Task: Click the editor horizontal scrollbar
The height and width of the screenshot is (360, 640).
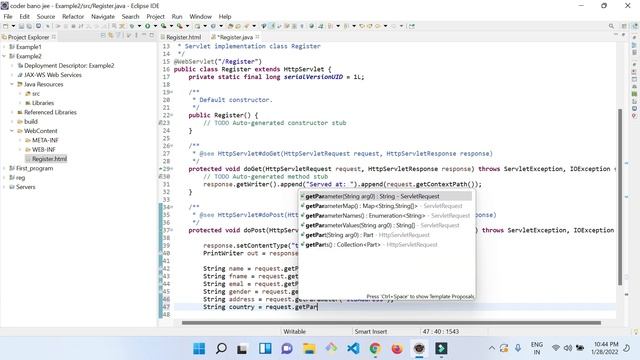Action: (391, 322)
